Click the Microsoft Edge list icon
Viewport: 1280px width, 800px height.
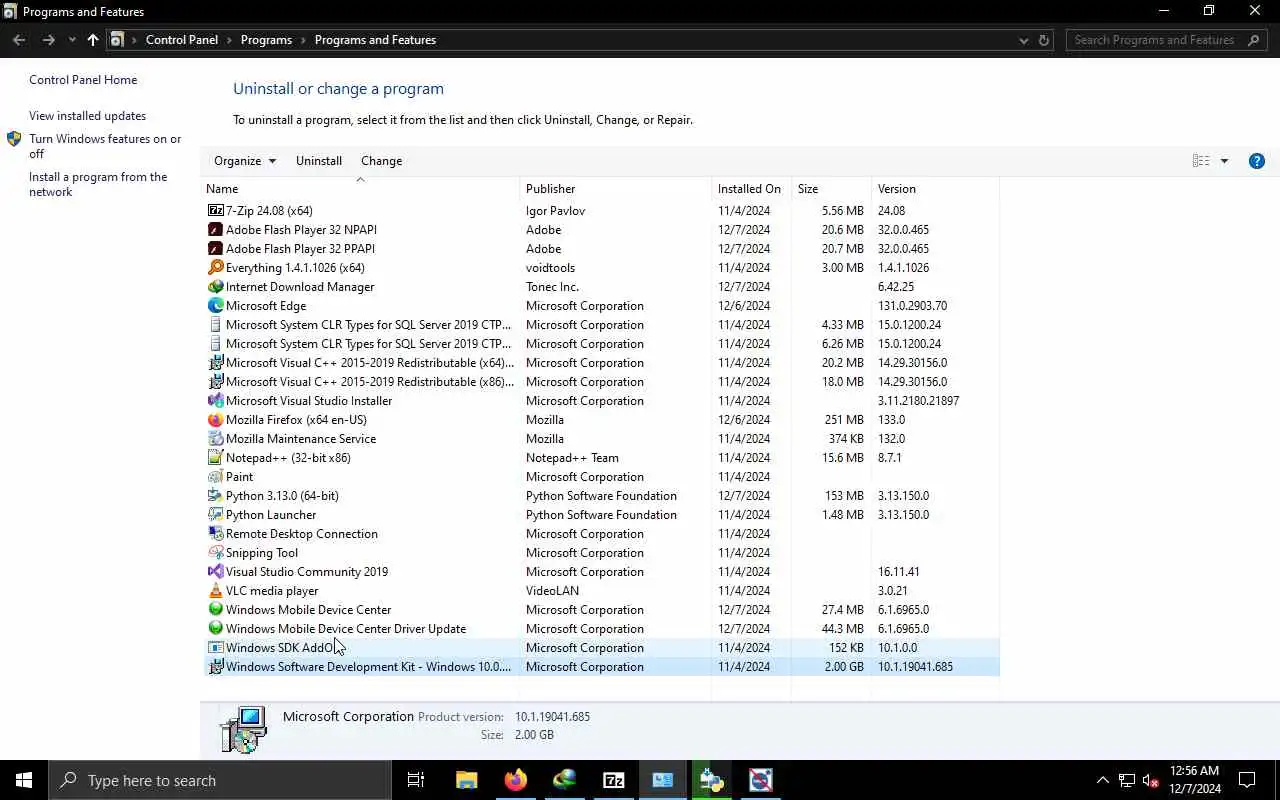(215, 306)
